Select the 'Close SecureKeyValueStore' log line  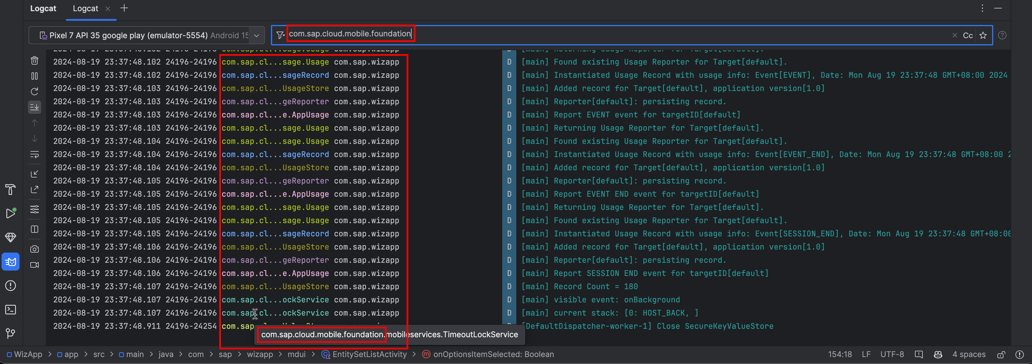tap(647, 326)
